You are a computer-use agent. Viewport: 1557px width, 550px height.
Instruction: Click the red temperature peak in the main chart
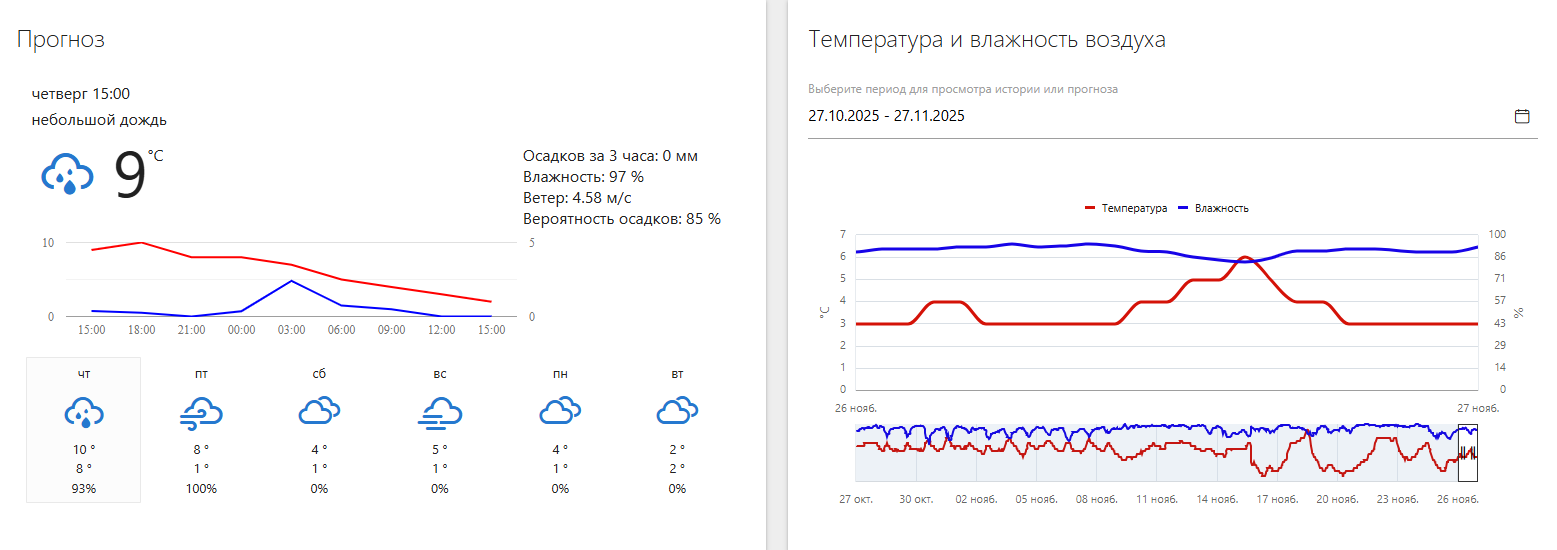1243,258
